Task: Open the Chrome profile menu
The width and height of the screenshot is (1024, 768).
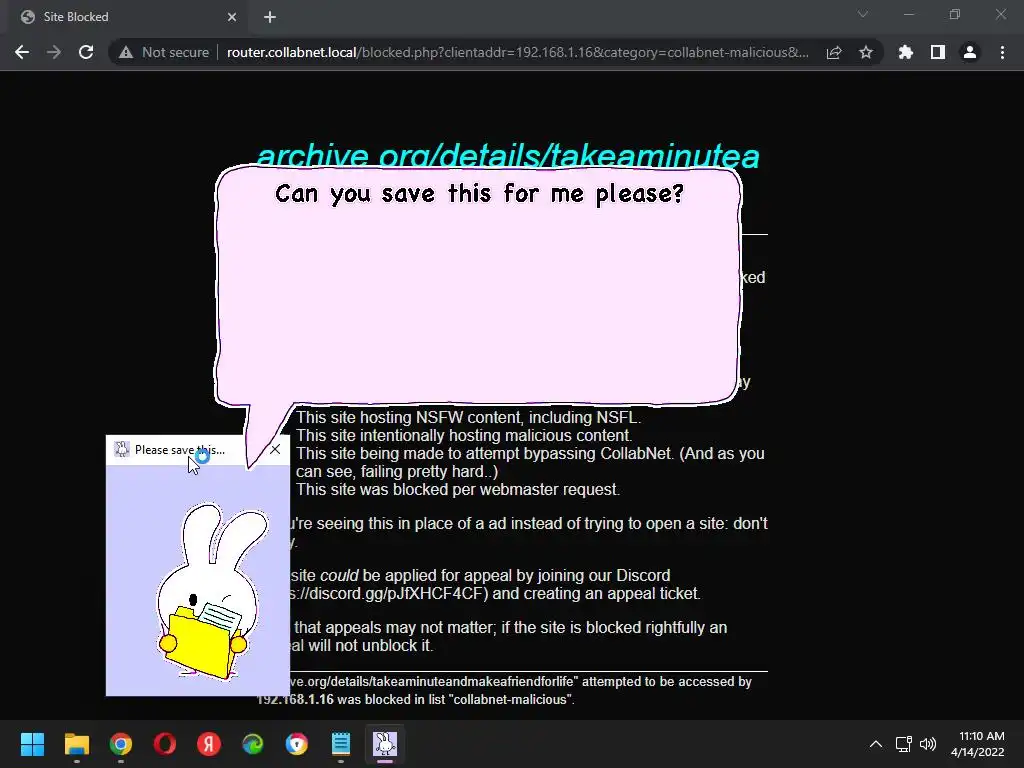Action: click(x=970, y=52)
